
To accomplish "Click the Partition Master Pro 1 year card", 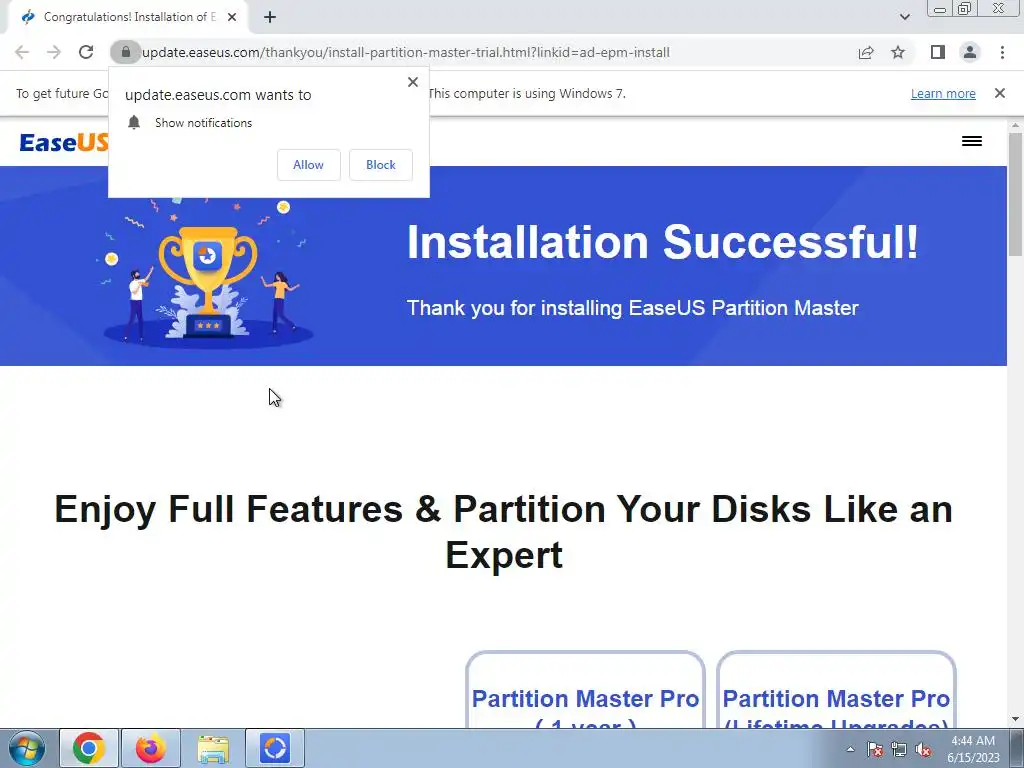I will [585, 689].
